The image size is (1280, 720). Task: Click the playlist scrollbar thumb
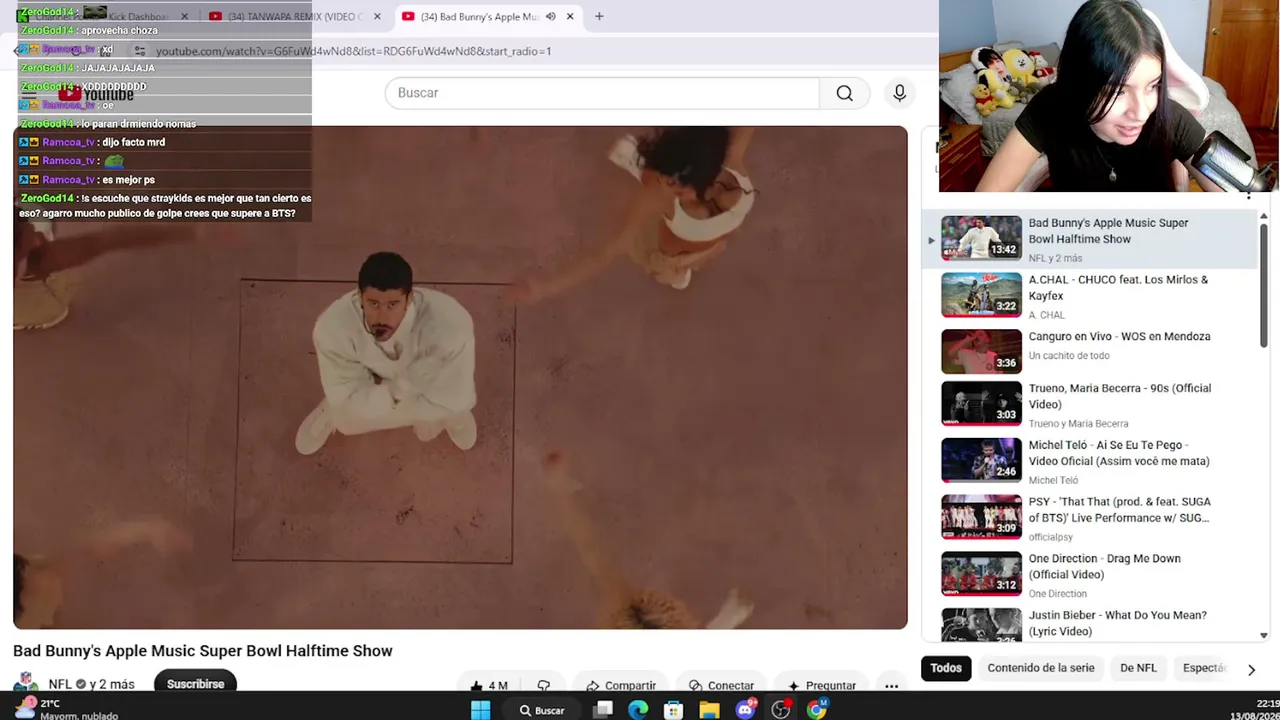coord(1263,285)
